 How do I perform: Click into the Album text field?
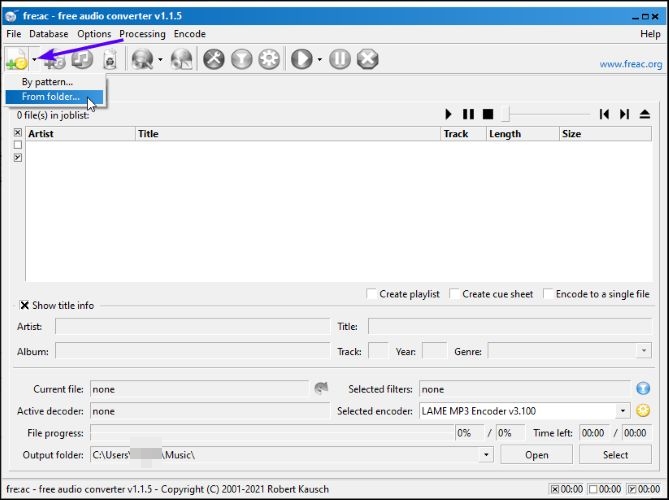click(192, 351)
